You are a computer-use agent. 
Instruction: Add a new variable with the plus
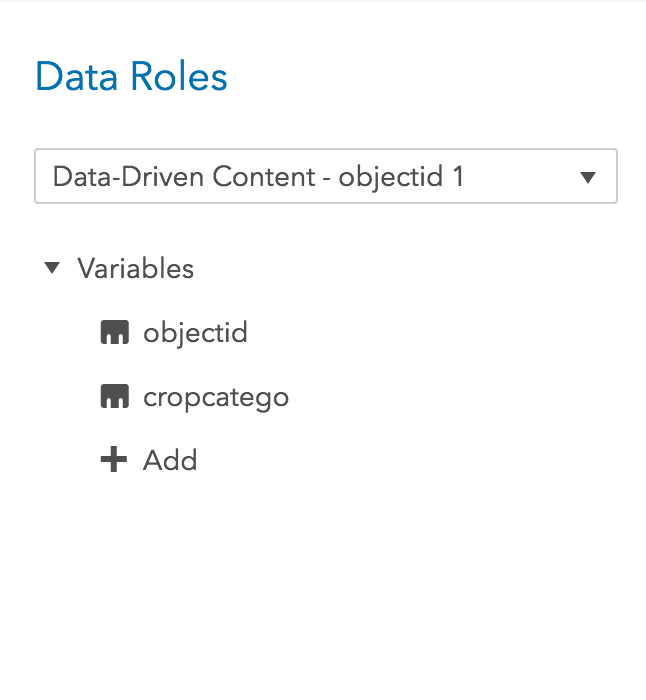pos(115,460)
